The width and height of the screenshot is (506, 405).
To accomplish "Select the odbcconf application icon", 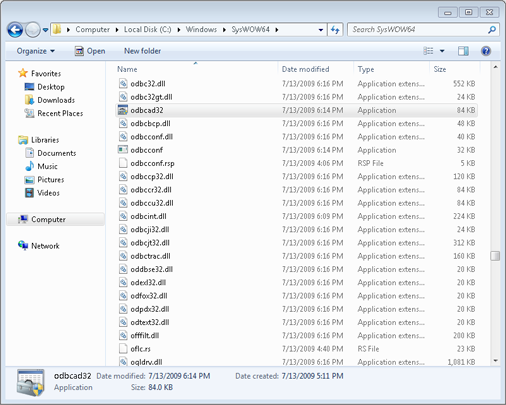I will 123,150.
